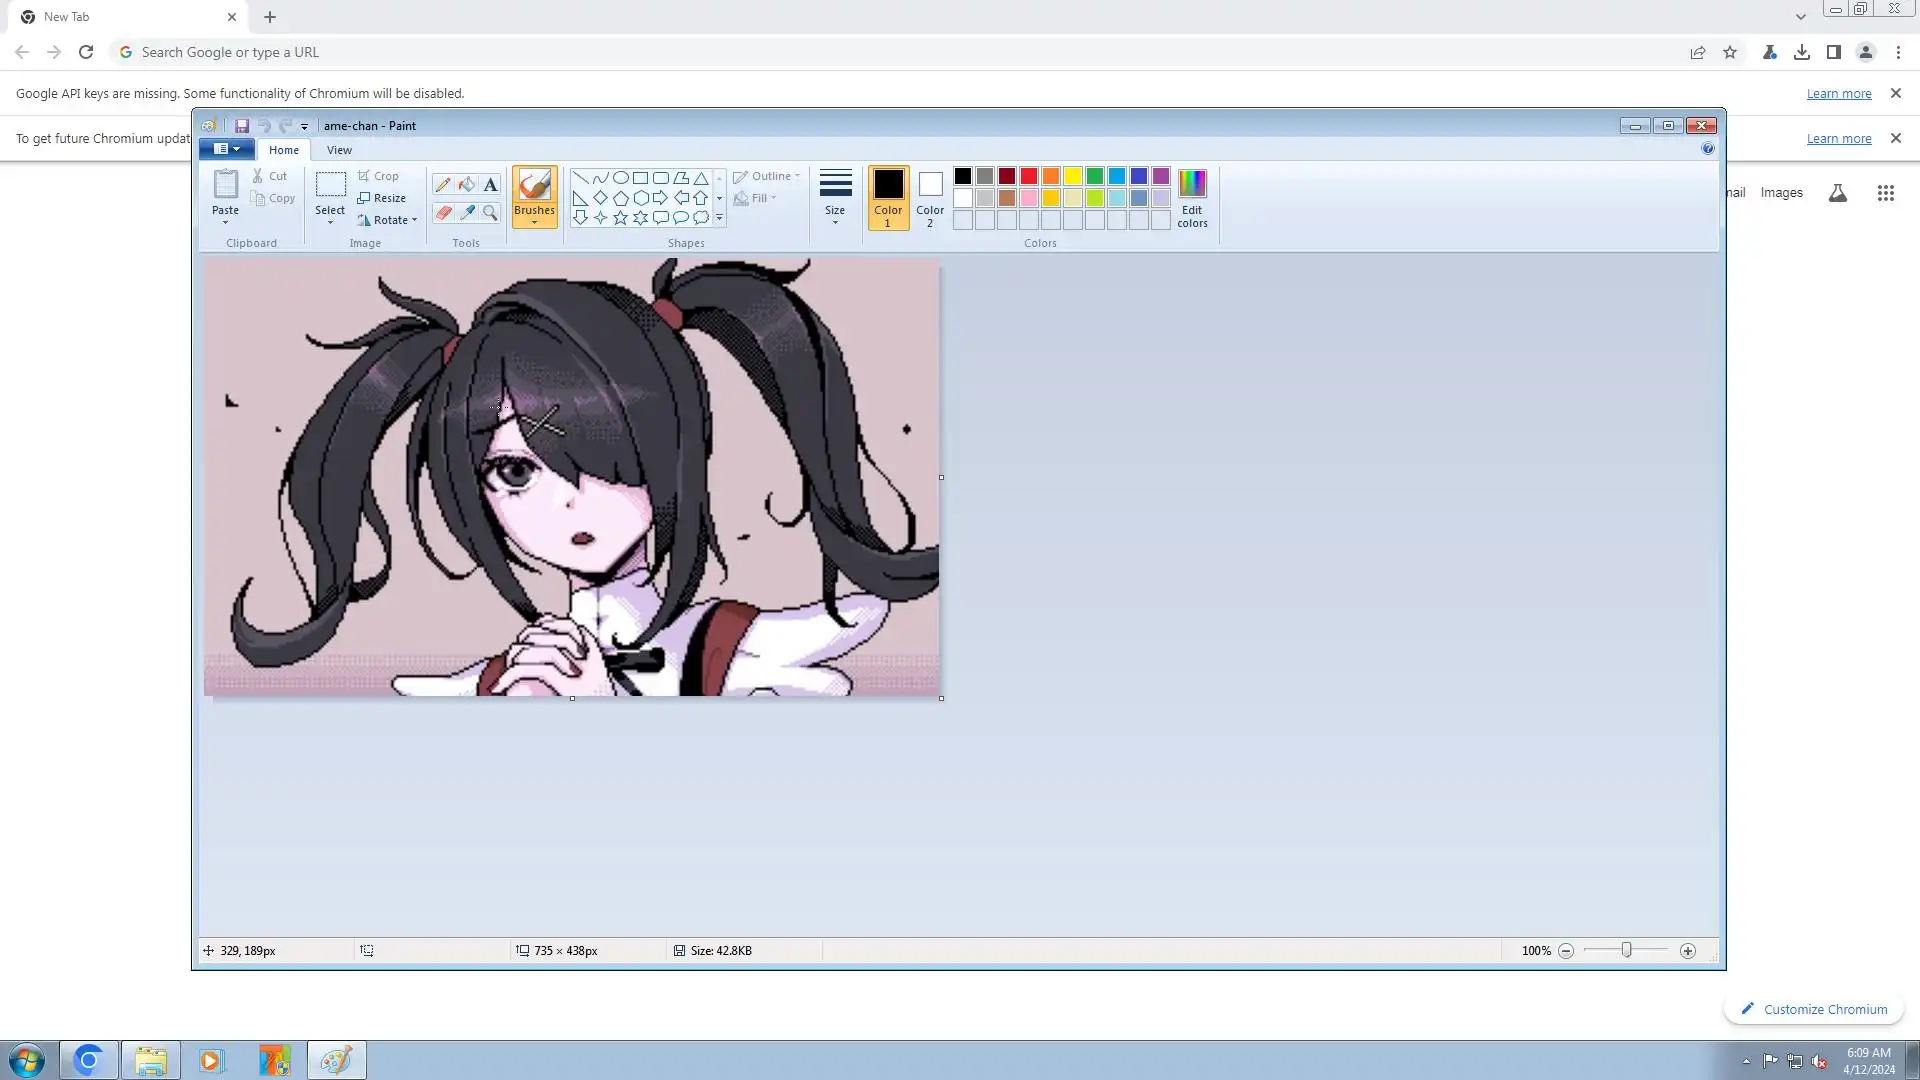Switch to the View ribbon tab

339,150
